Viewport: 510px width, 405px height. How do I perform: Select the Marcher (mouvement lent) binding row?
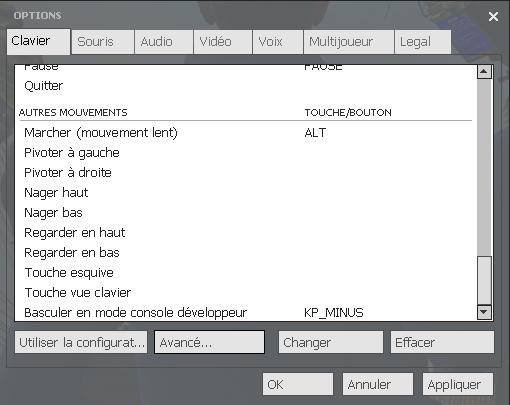(x=246, y=133)
